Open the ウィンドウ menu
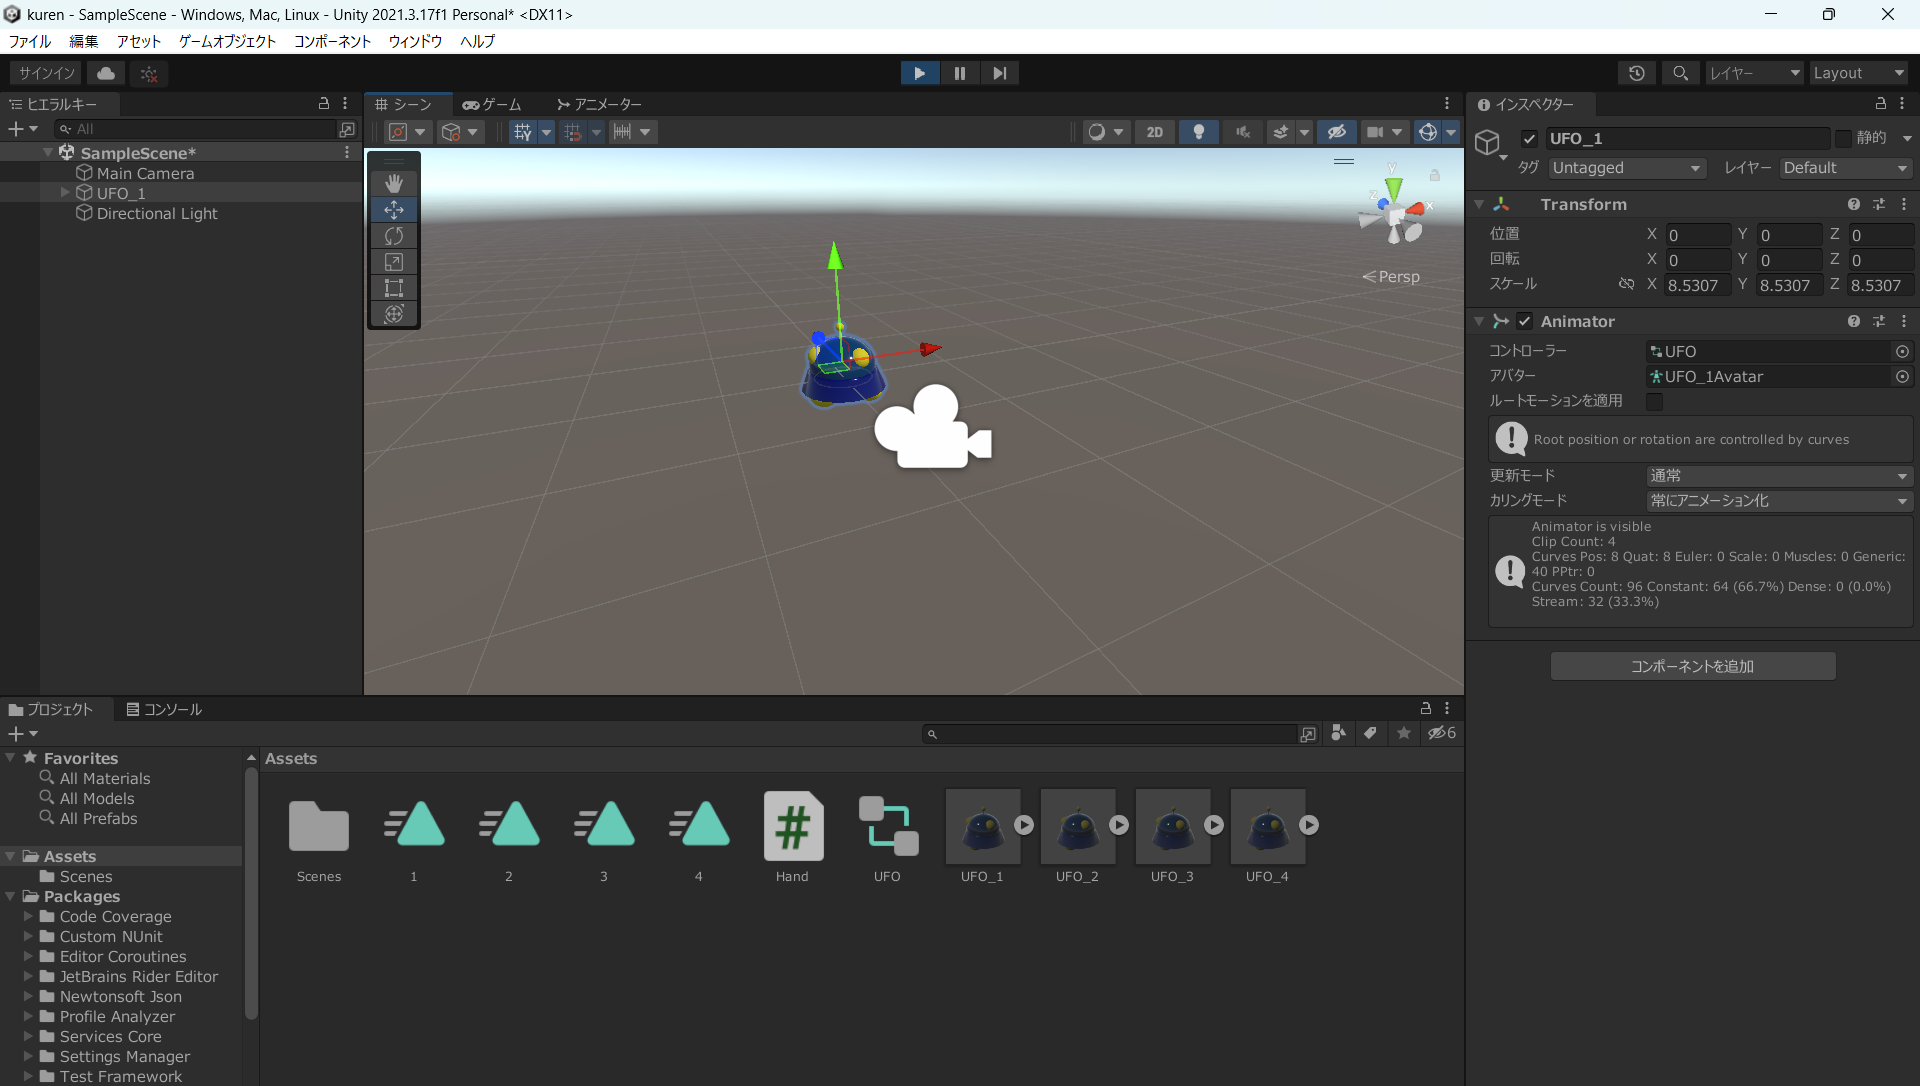Screen dimensions: 1920x1086 [415, 41]
